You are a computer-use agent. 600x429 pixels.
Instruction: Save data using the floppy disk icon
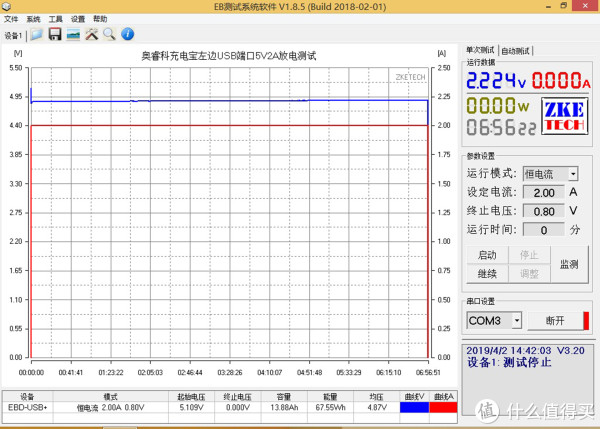(x=55, y=34)
